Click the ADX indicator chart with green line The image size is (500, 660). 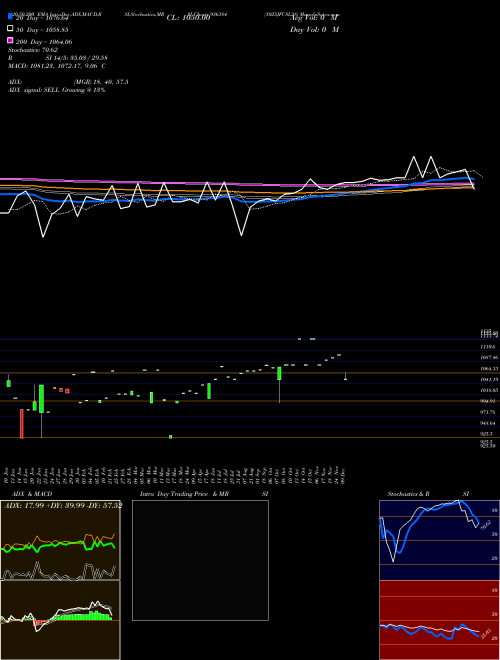click(x=60, y=540)
